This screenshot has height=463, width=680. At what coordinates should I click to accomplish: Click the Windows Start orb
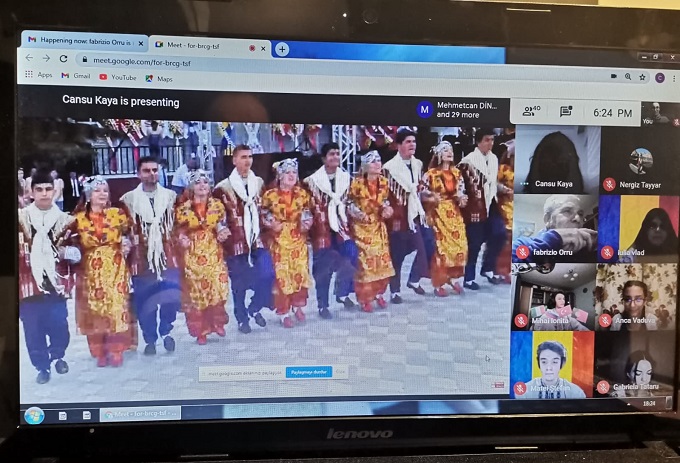[x=34, y=414]
